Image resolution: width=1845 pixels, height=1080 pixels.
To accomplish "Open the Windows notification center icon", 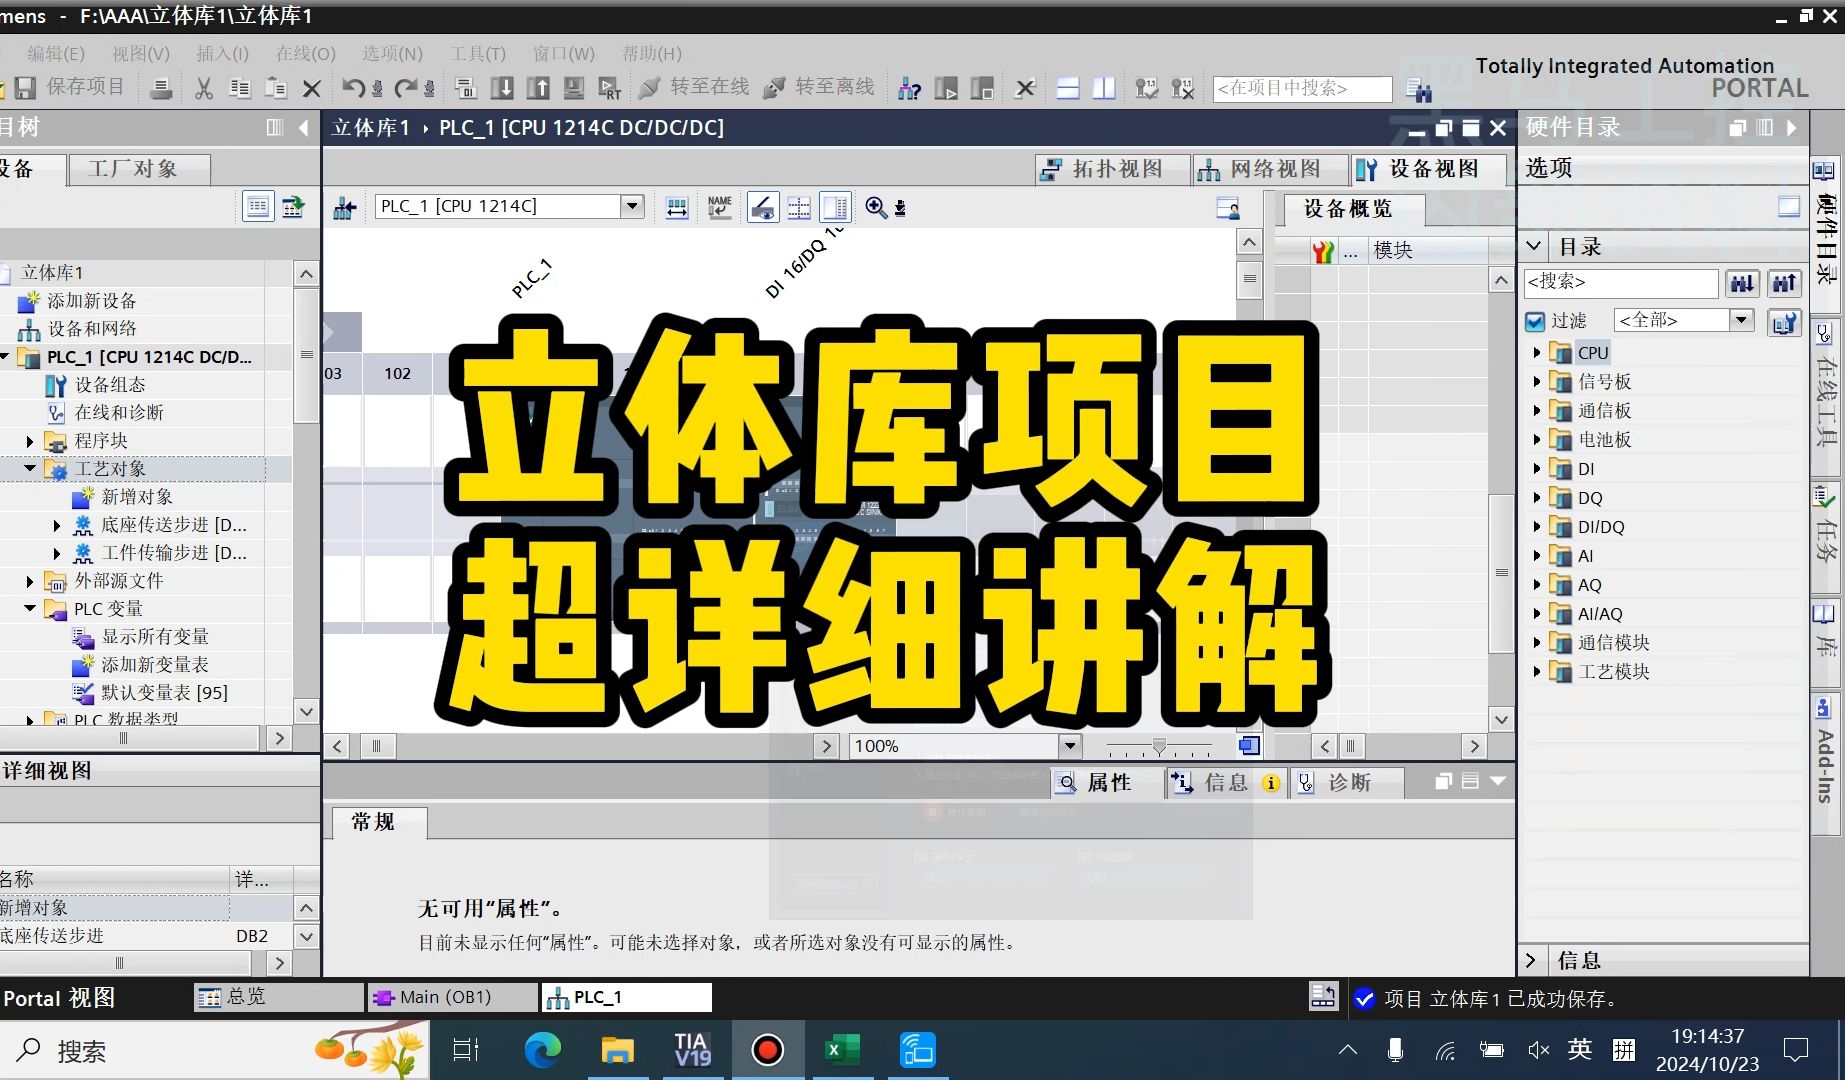I will [1796, 1050].
